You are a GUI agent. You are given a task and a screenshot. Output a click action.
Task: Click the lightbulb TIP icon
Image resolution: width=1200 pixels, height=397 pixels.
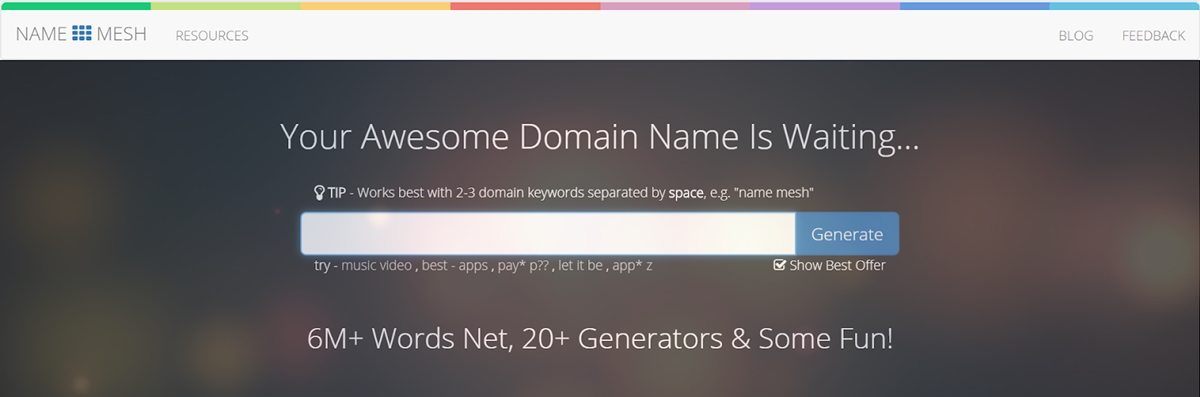(320, 192)
